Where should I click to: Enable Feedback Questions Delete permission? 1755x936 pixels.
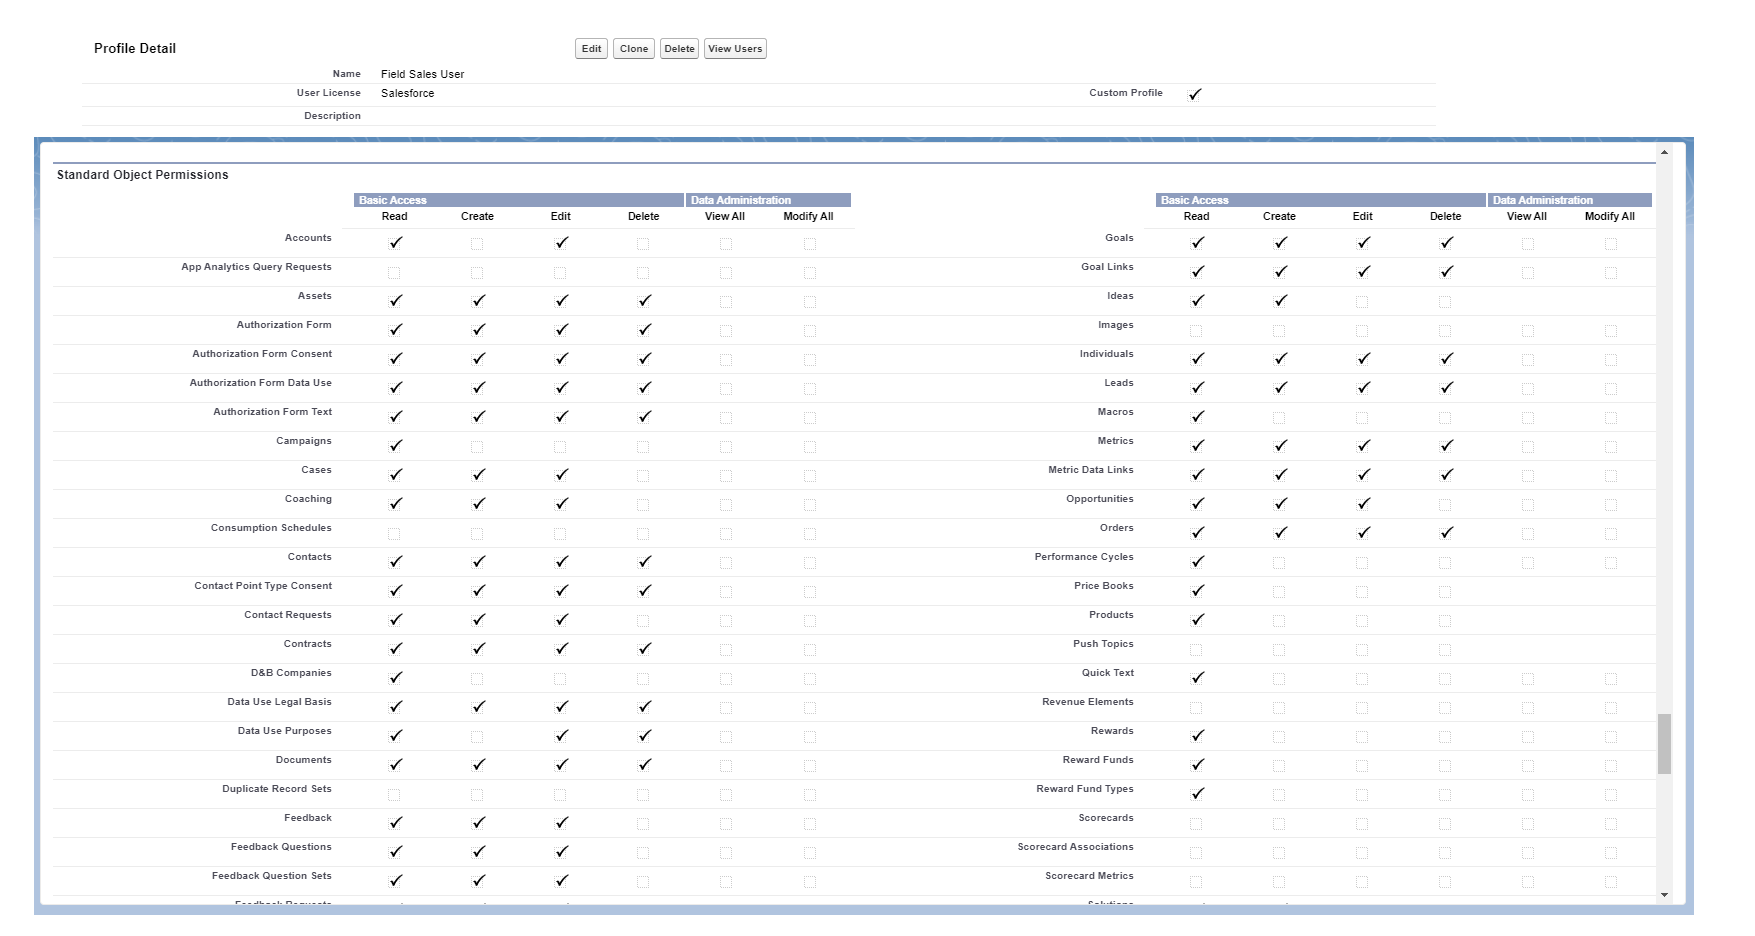pos(643,853)
